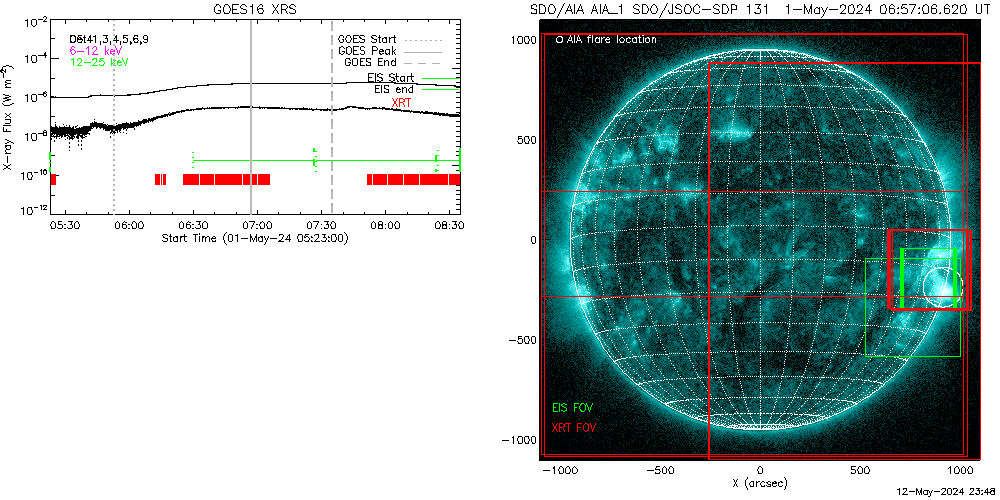Click the red XRT bar after 08:00

(x=413, y=179)
